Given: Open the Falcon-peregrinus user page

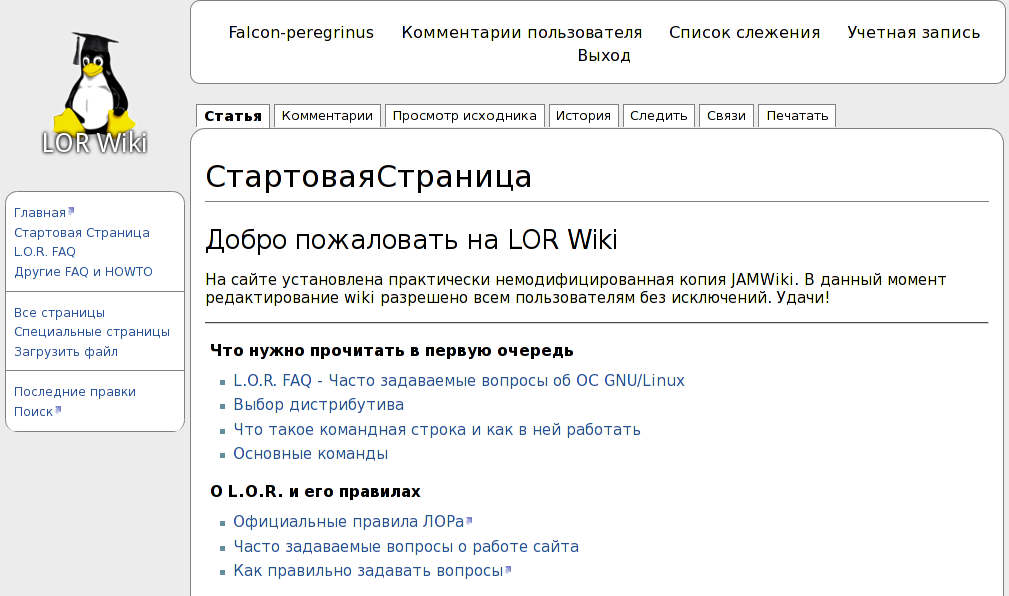Looking at the screenshot, I should tap(300, 32).
